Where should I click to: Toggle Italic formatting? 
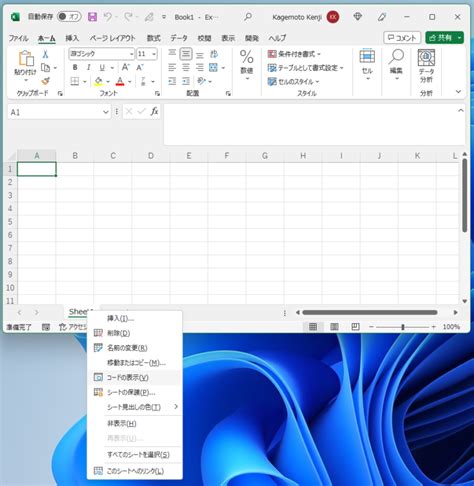tap(89, 68)
